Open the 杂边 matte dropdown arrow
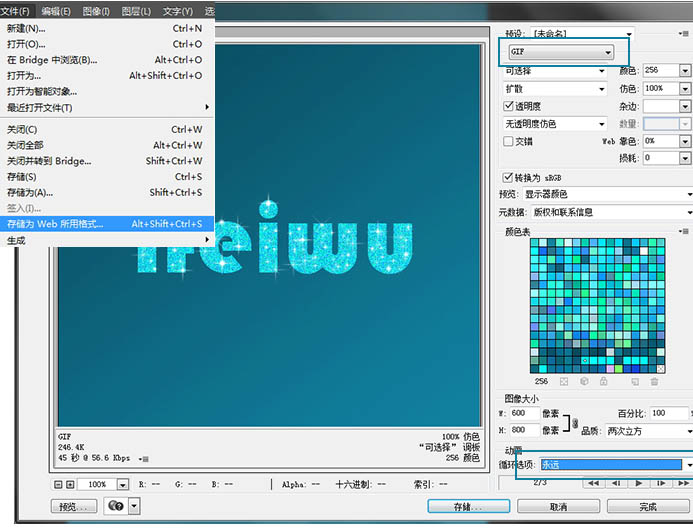This screenshot has height=529, width=693. (x=685, y=107)
